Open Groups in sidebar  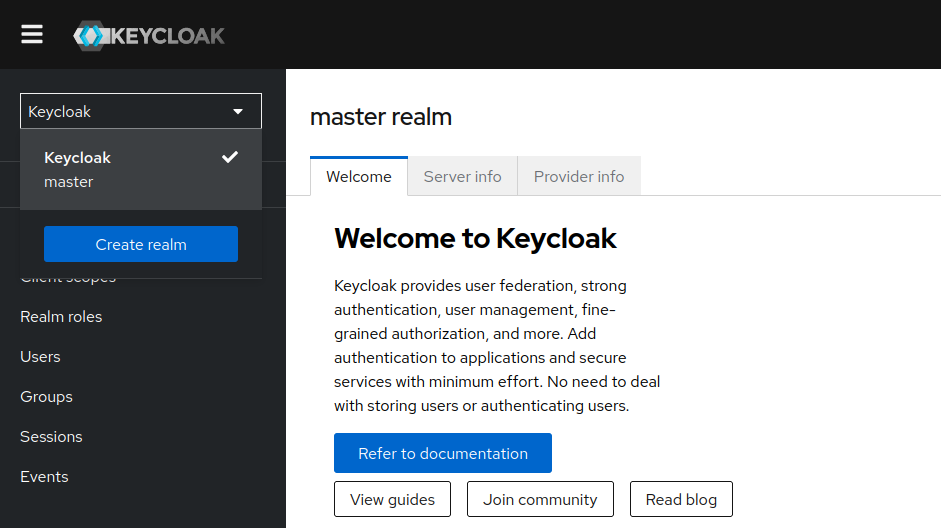[x=46, y=397]
